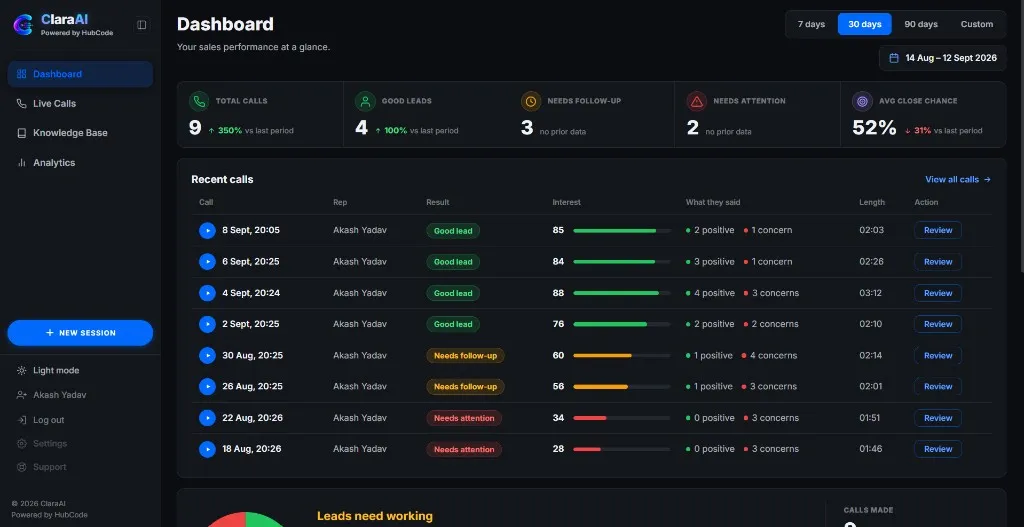The height and width of the screenshot is (527, 1024).
Task: Select the Custom range tab
Action: (976, 24)
